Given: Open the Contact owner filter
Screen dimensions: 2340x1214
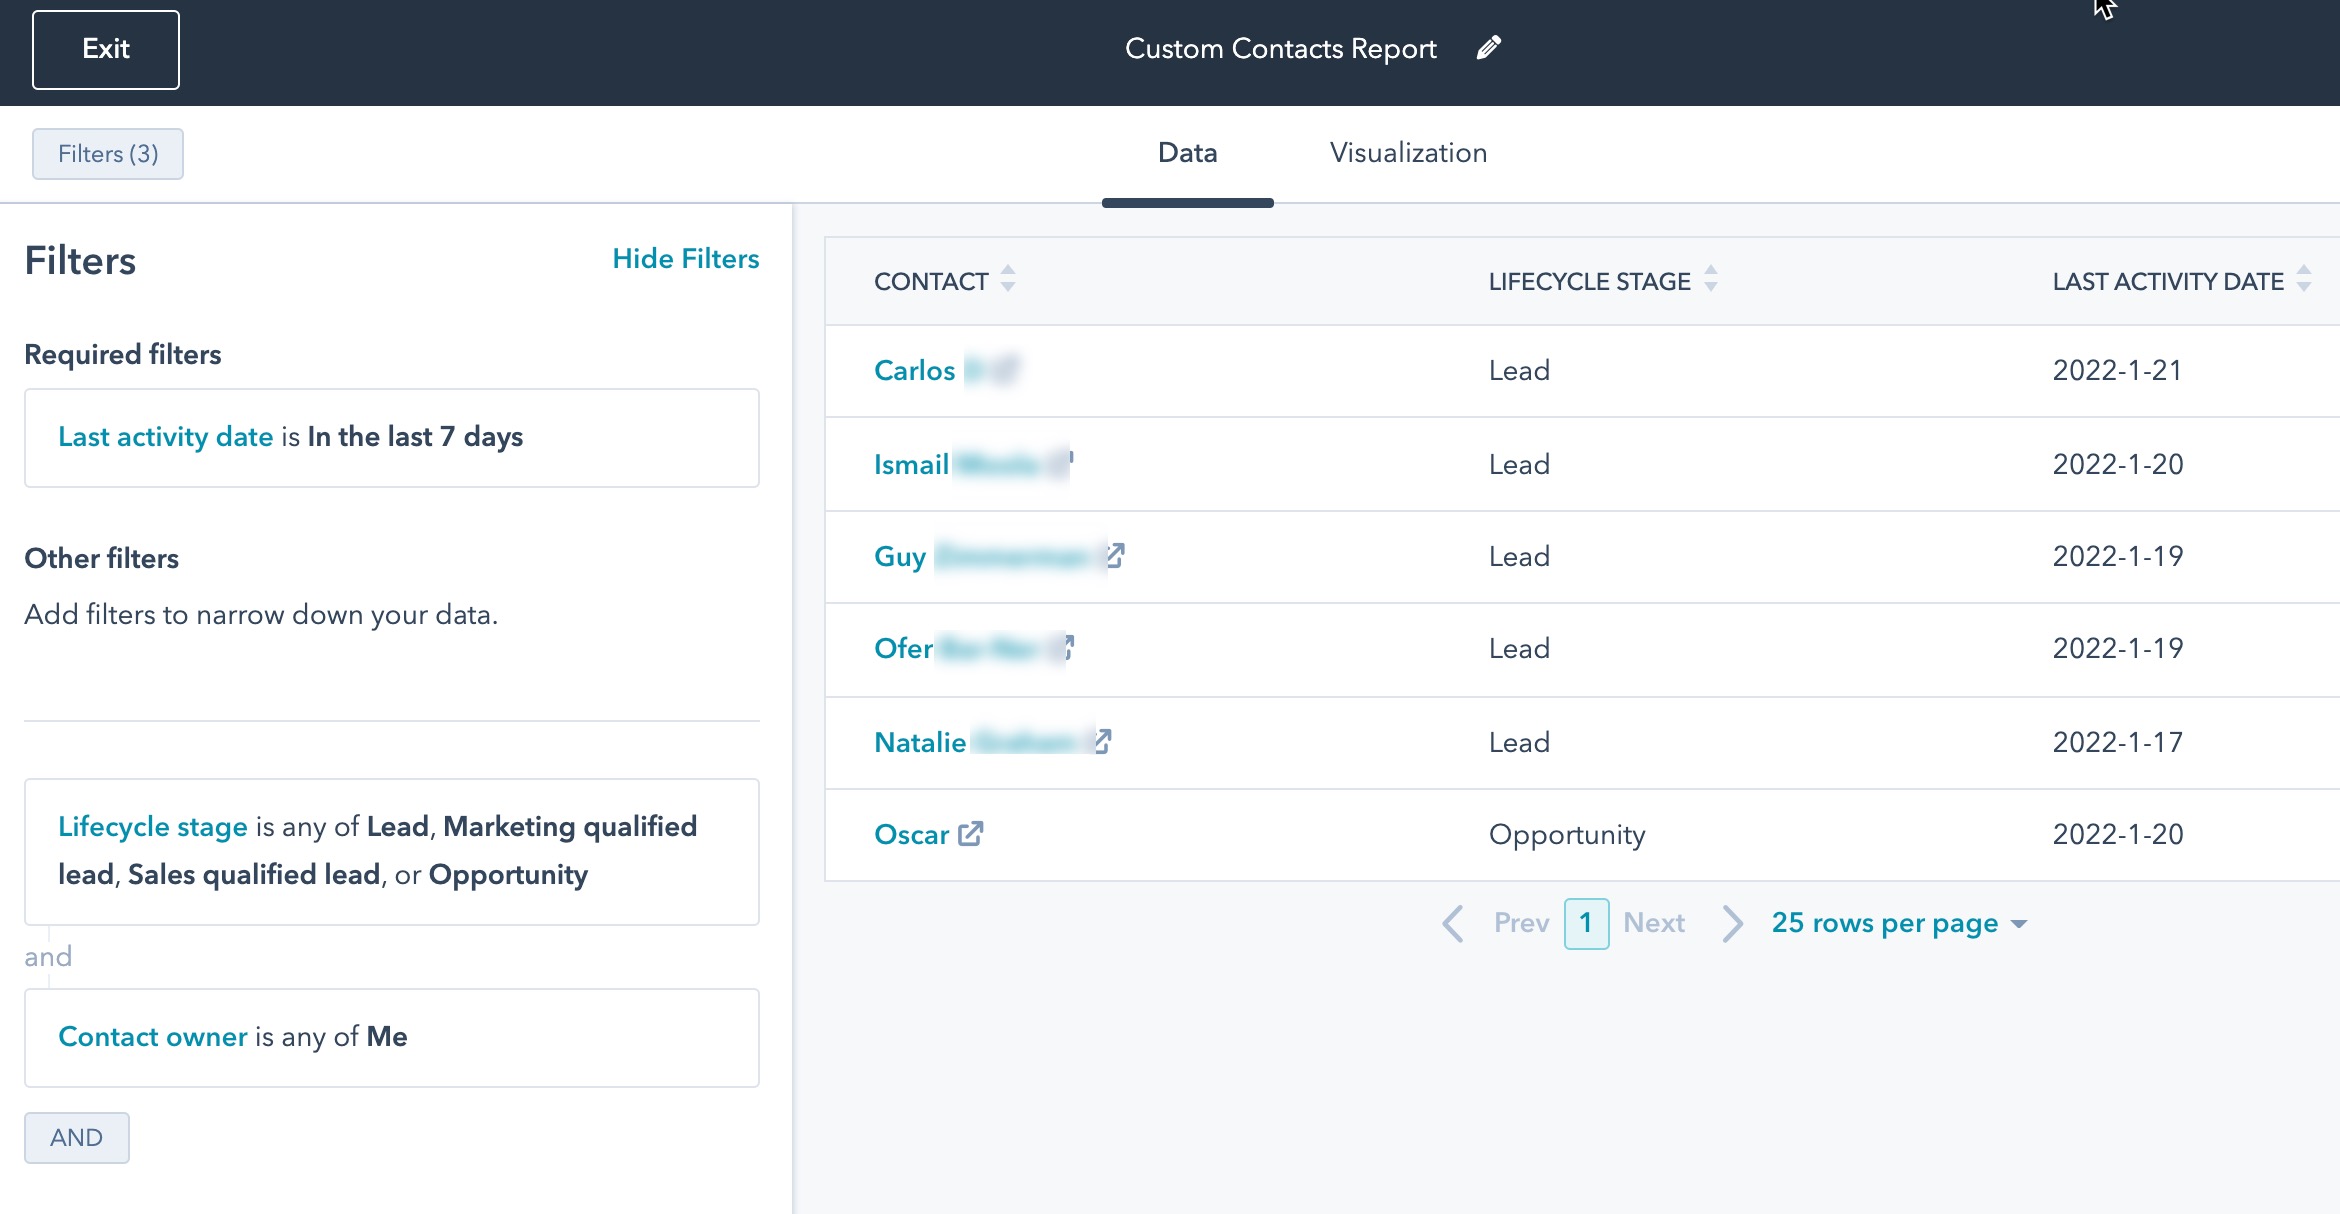Looking at the screenshot, I should click(391, 1037).
